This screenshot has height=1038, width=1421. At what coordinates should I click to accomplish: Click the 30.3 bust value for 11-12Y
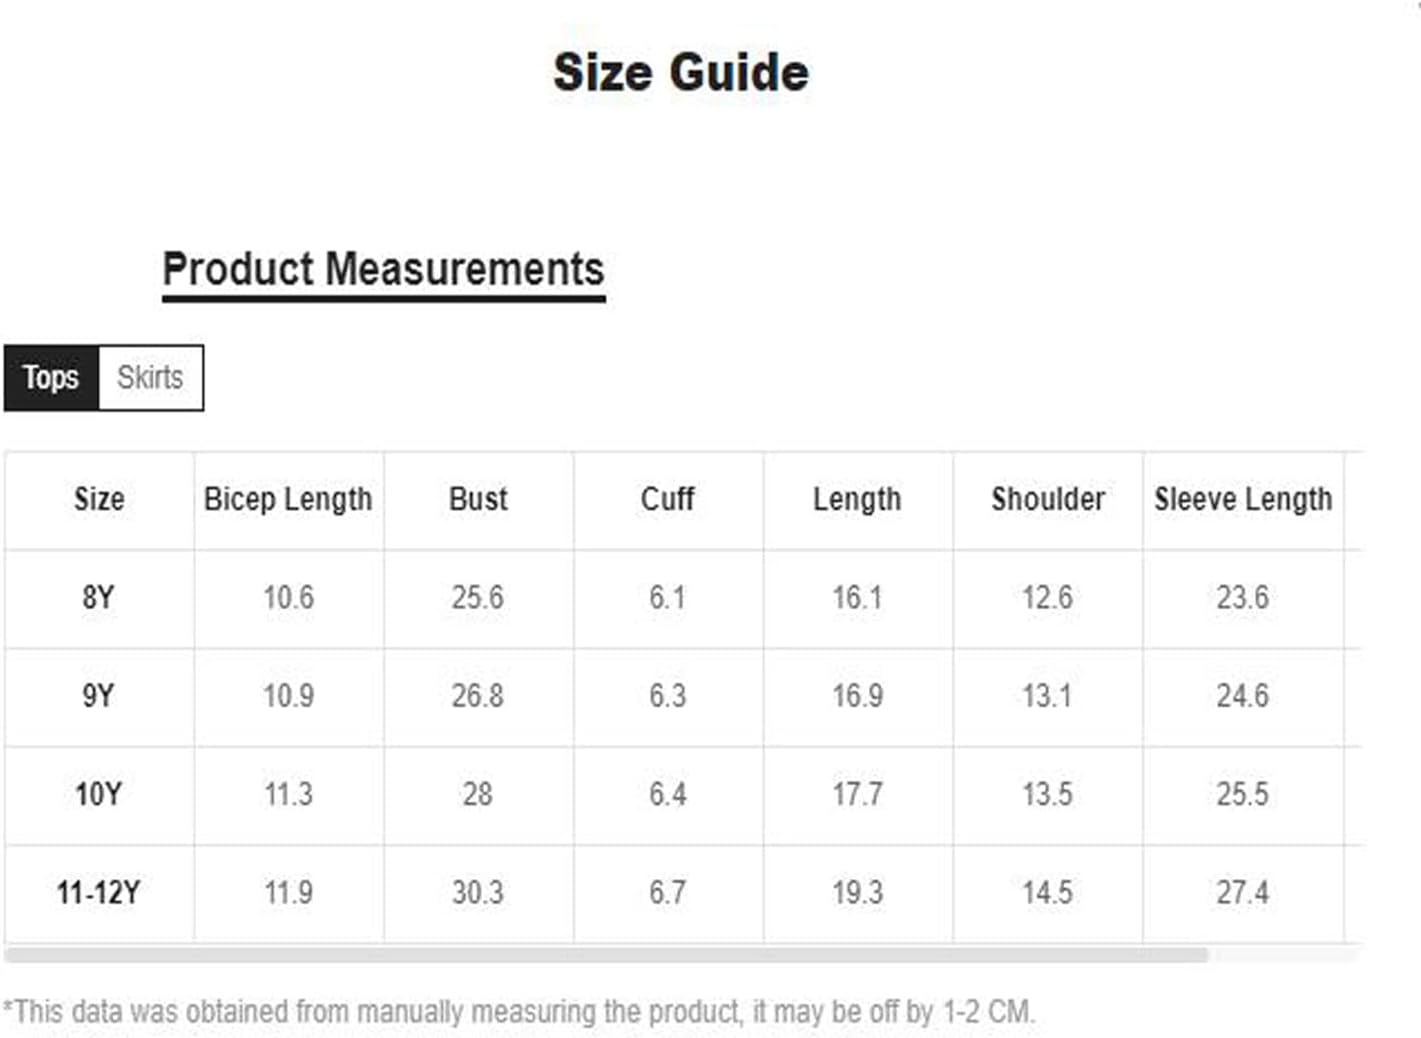[x=478, y=892]
